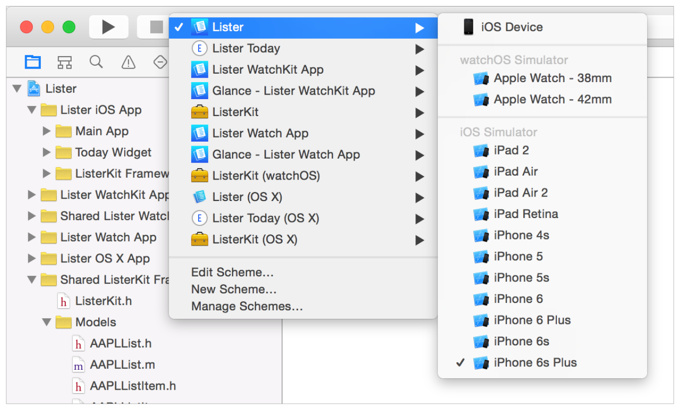680x410 pixels.
Task: Select the ListerKit.h header file
Action: [x=95, y=301]
